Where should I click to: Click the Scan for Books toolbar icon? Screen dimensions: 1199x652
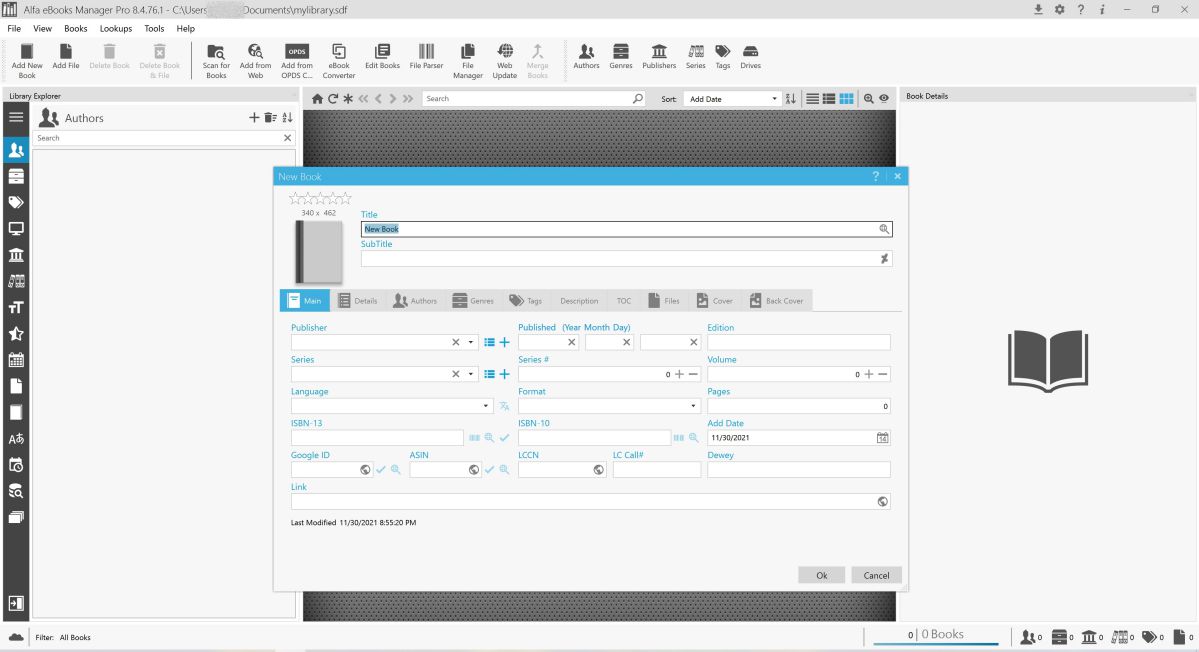click(216, 51)
